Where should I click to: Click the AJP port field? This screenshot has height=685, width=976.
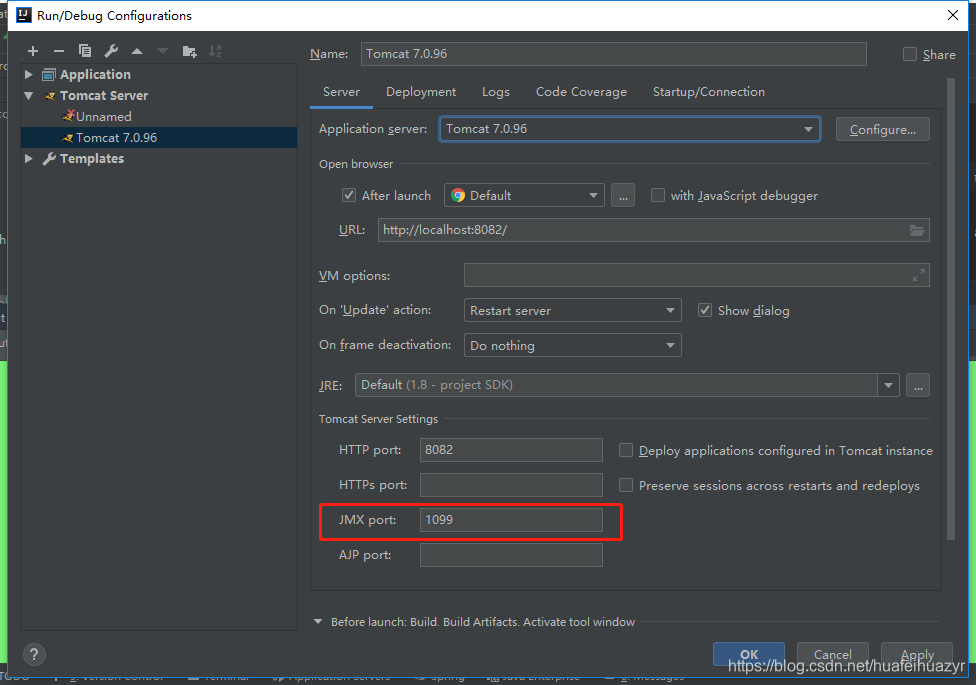click(x=511, y=555)
